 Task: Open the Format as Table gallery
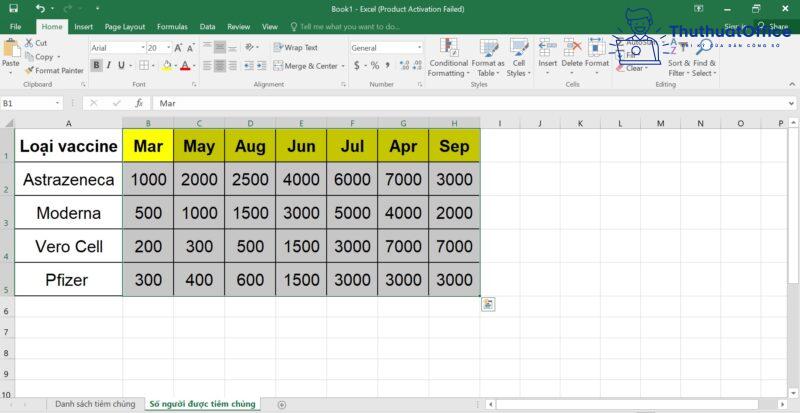coord(488,58)
